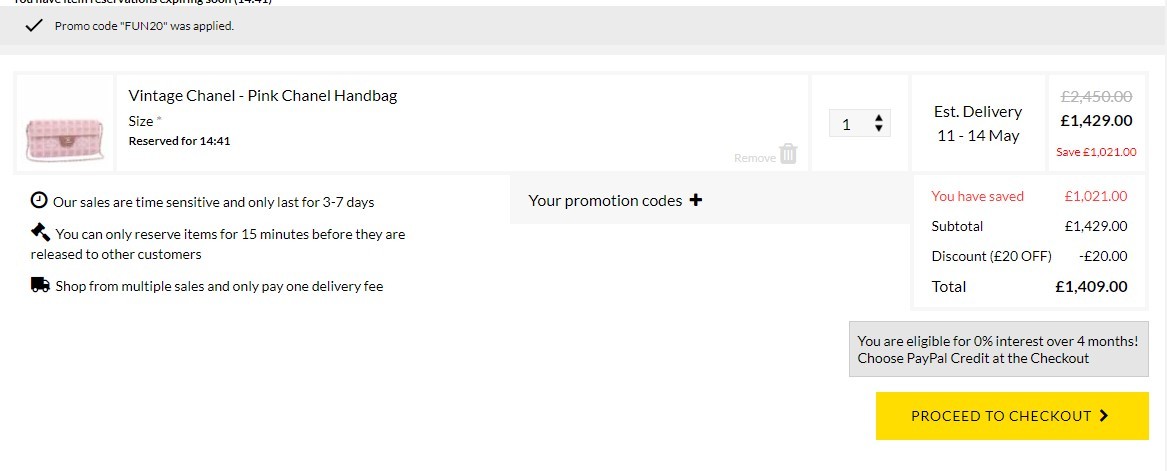Open Vintage Chanel Pink Handbag title

point(263,95)
